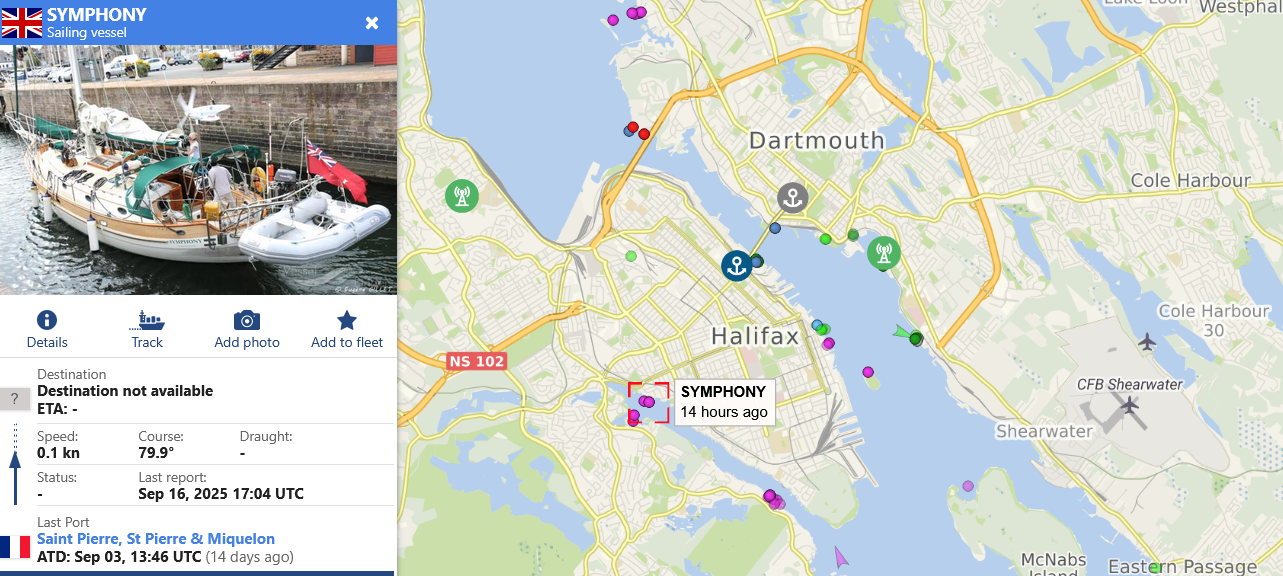Click the French flag by last port
Screen dimensions: 1283x576
click(15, 546)
